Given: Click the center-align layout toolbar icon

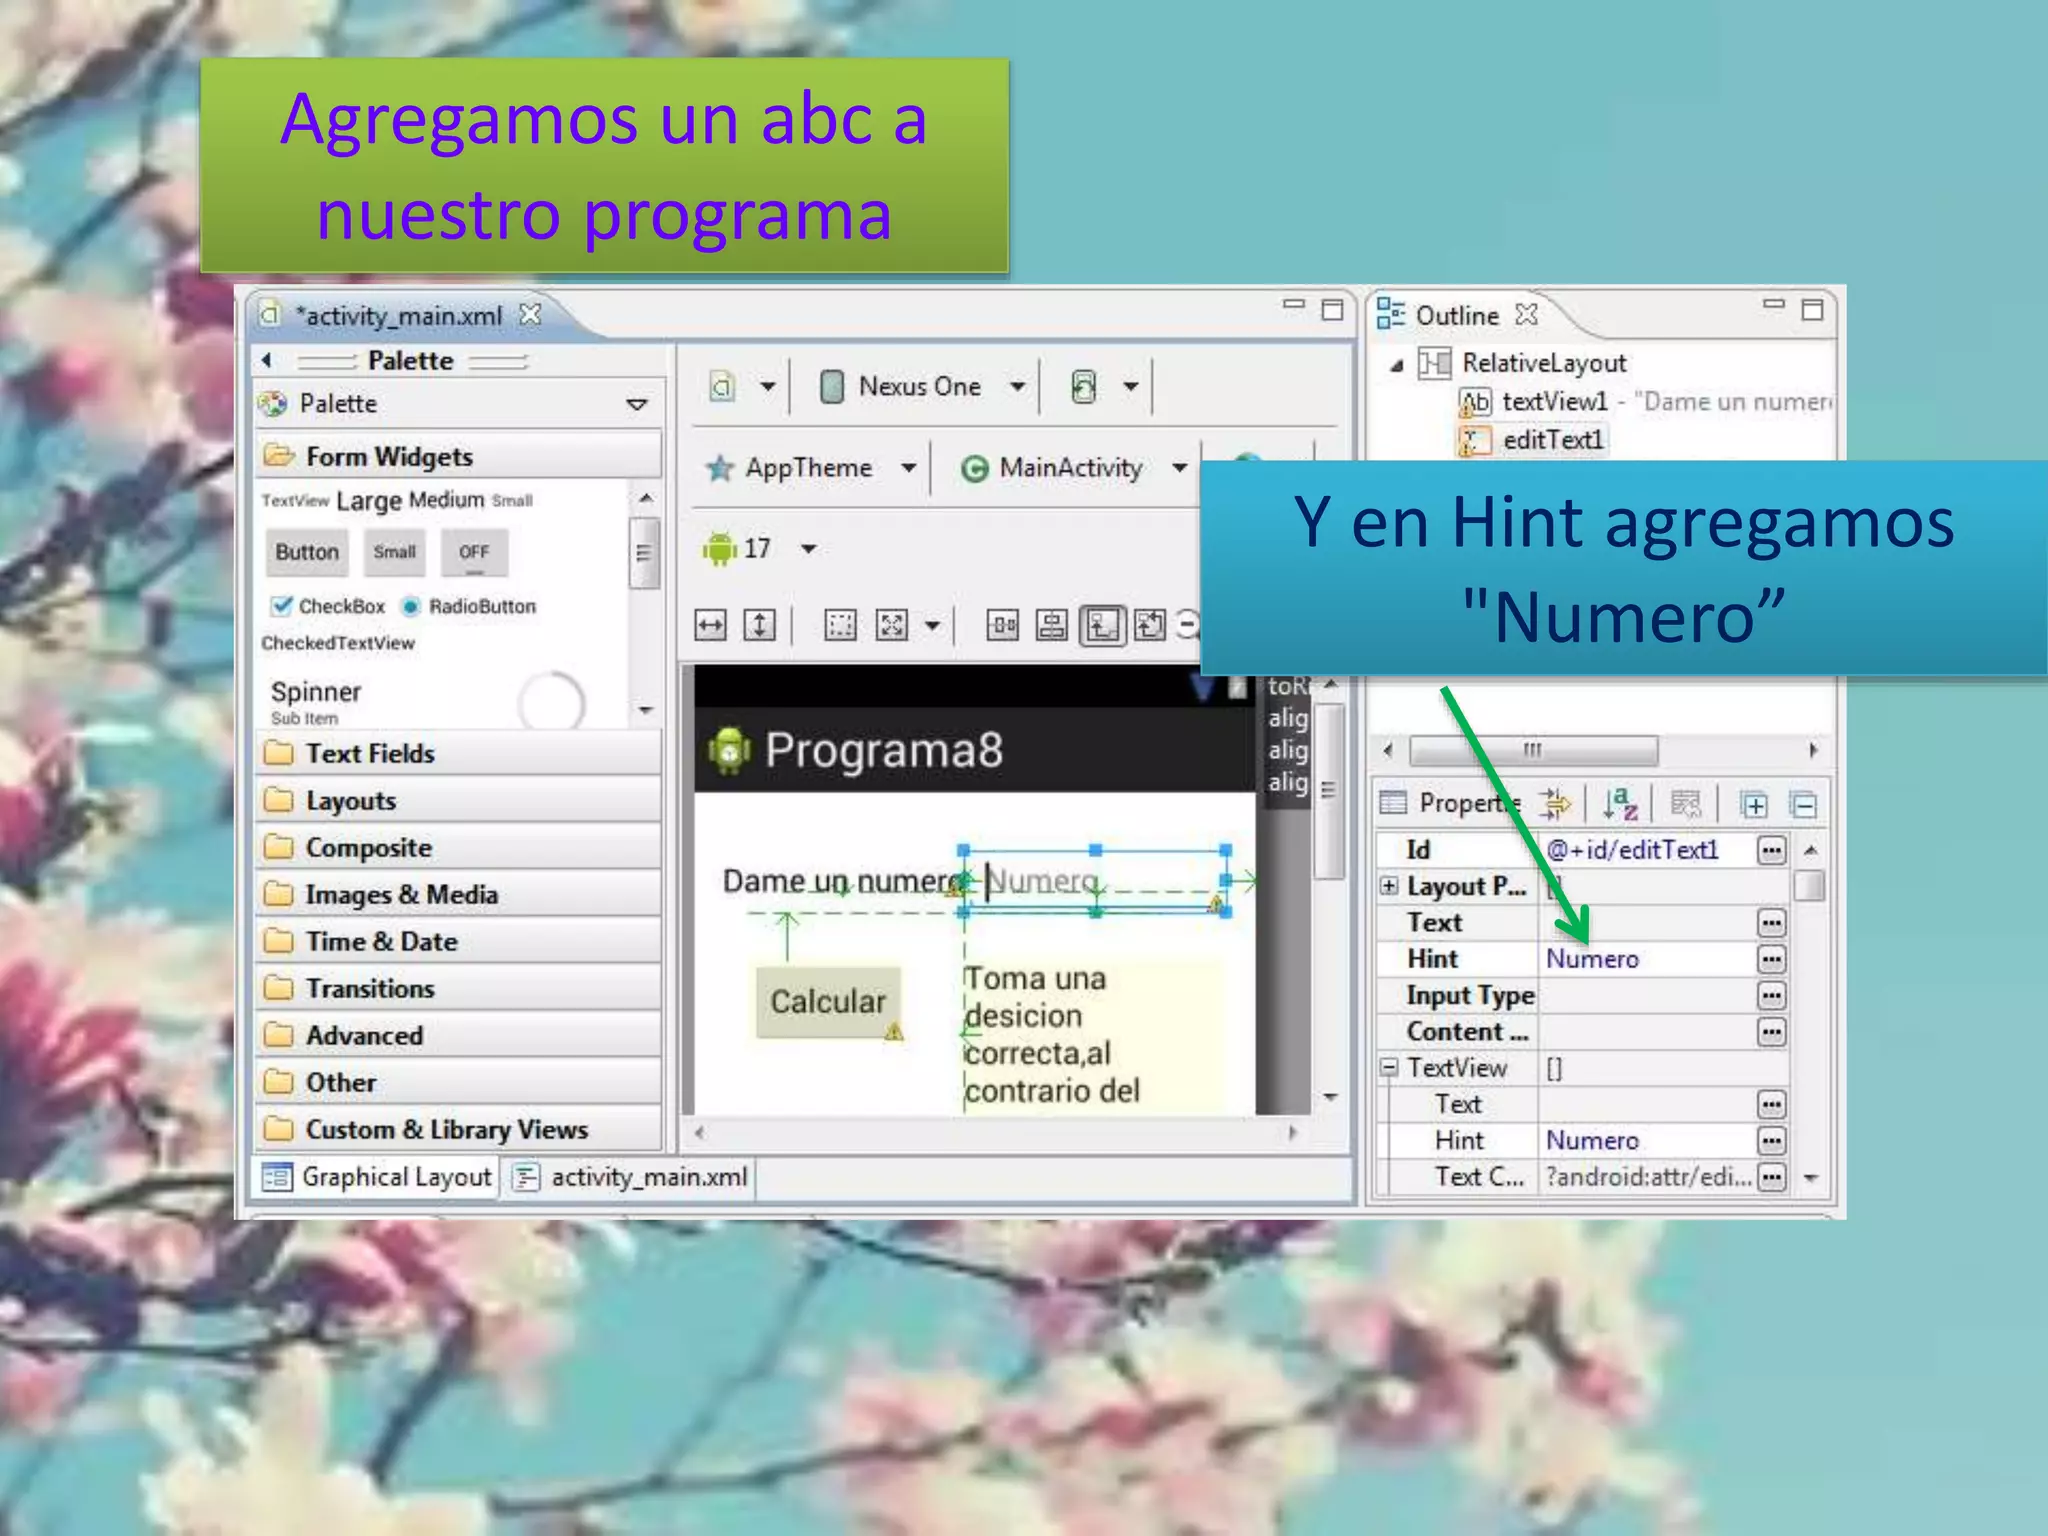Looking at the screenshot, I should (x=1051, y=626).
